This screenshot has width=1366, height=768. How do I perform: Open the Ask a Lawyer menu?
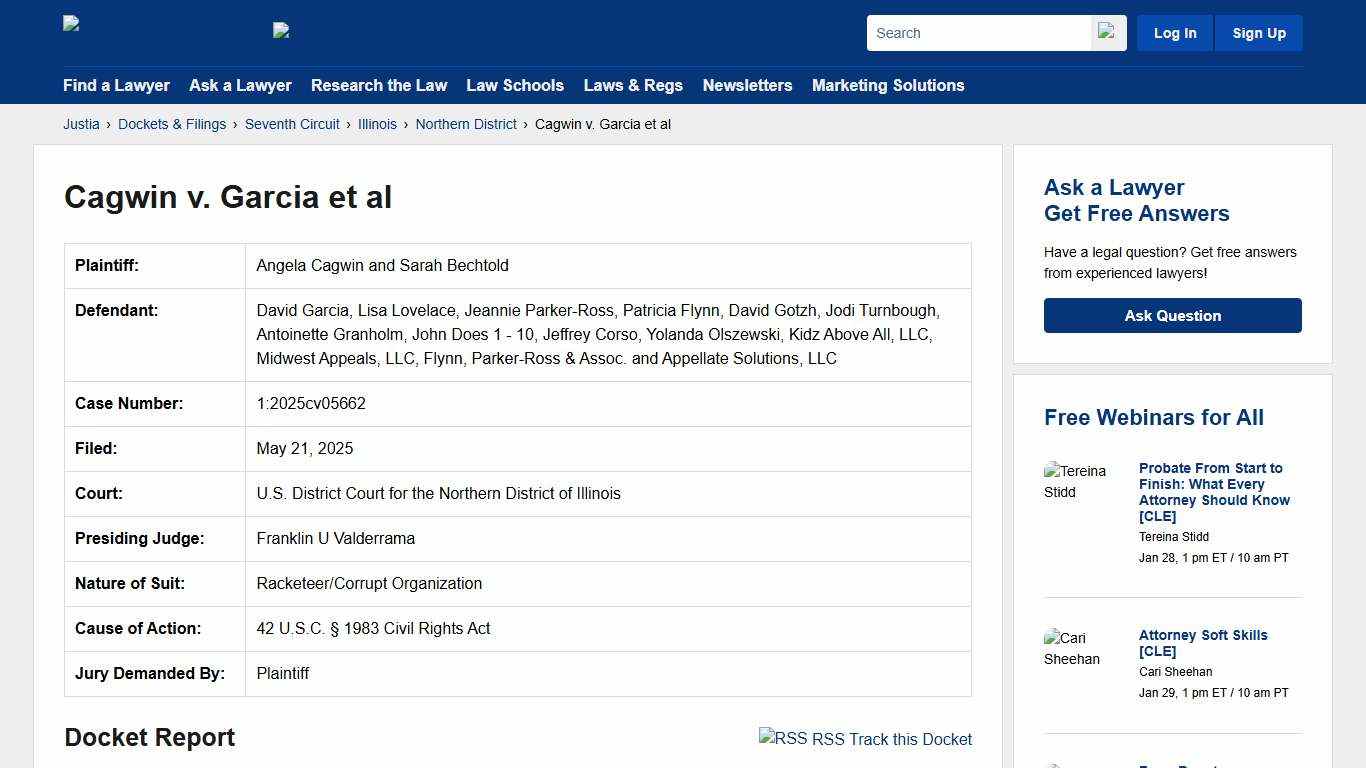coord(240,86)
